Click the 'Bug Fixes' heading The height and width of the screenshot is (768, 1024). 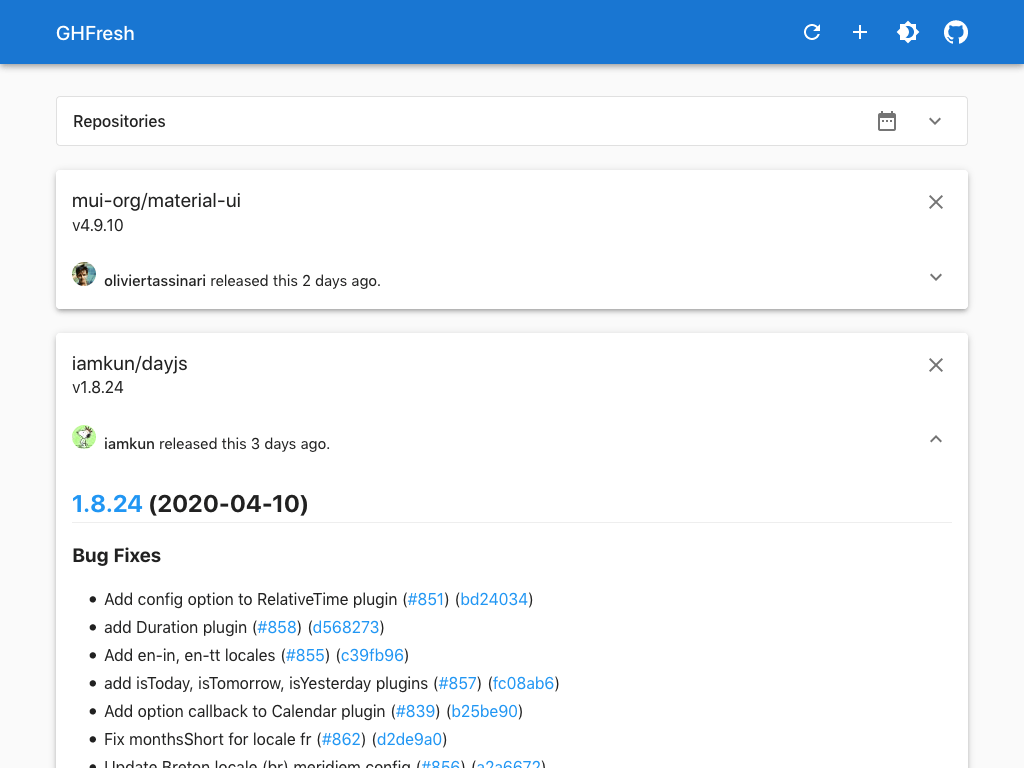[x=117, y=555]
